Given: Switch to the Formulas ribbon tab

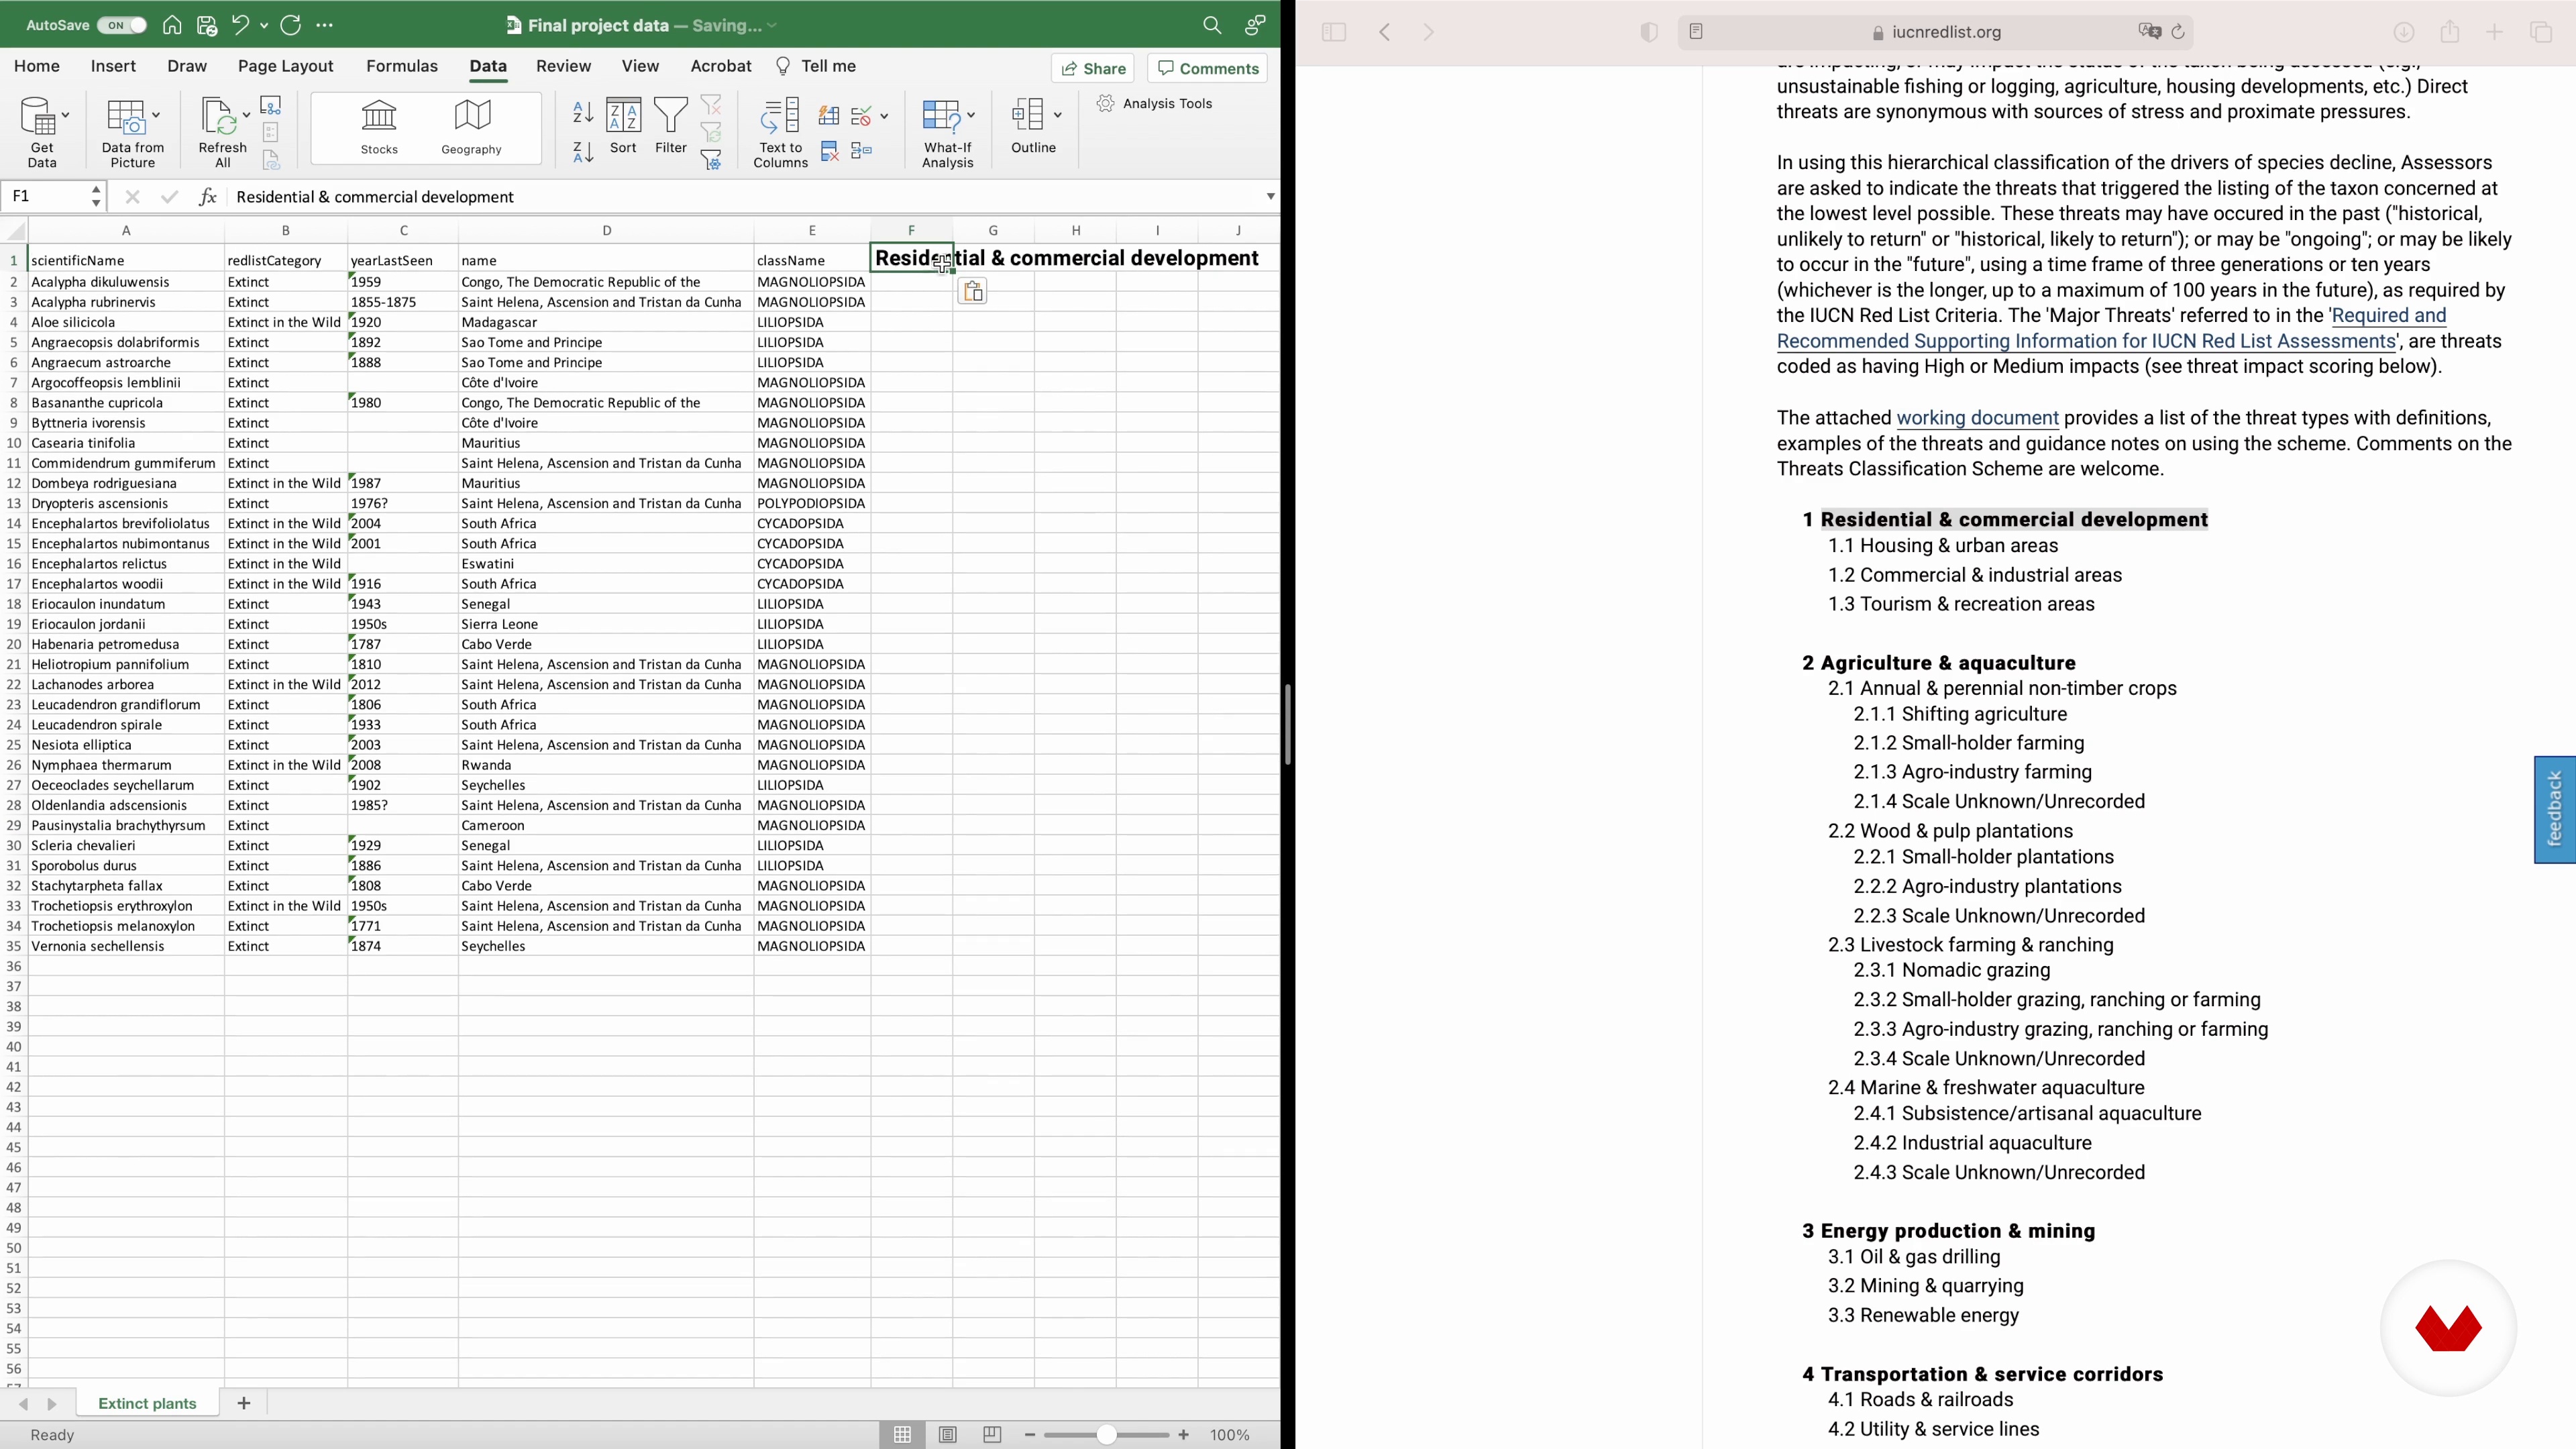Looking at the screenshot, I should [x=402, y=66].
